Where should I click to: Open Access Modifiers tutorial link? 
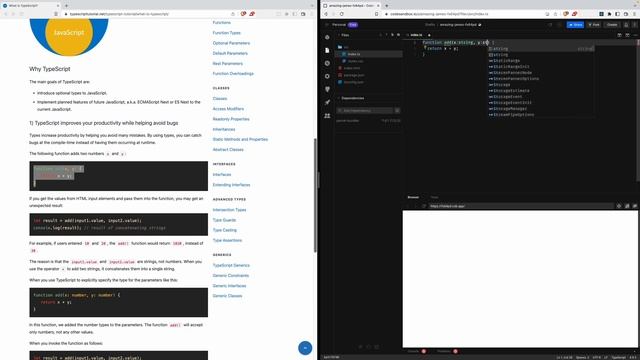point(228,109)
